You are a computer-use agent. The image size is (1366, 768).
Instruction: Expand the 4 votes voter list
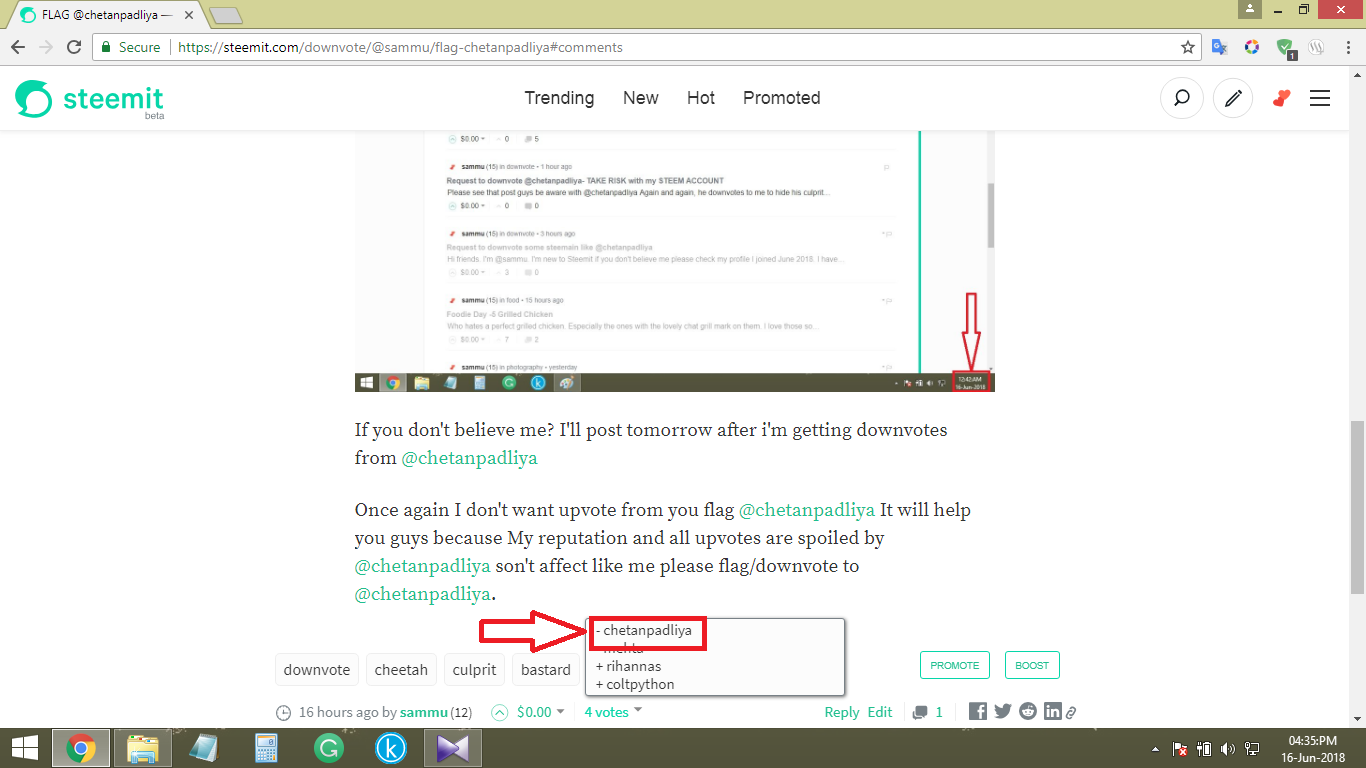coord(613,712)
